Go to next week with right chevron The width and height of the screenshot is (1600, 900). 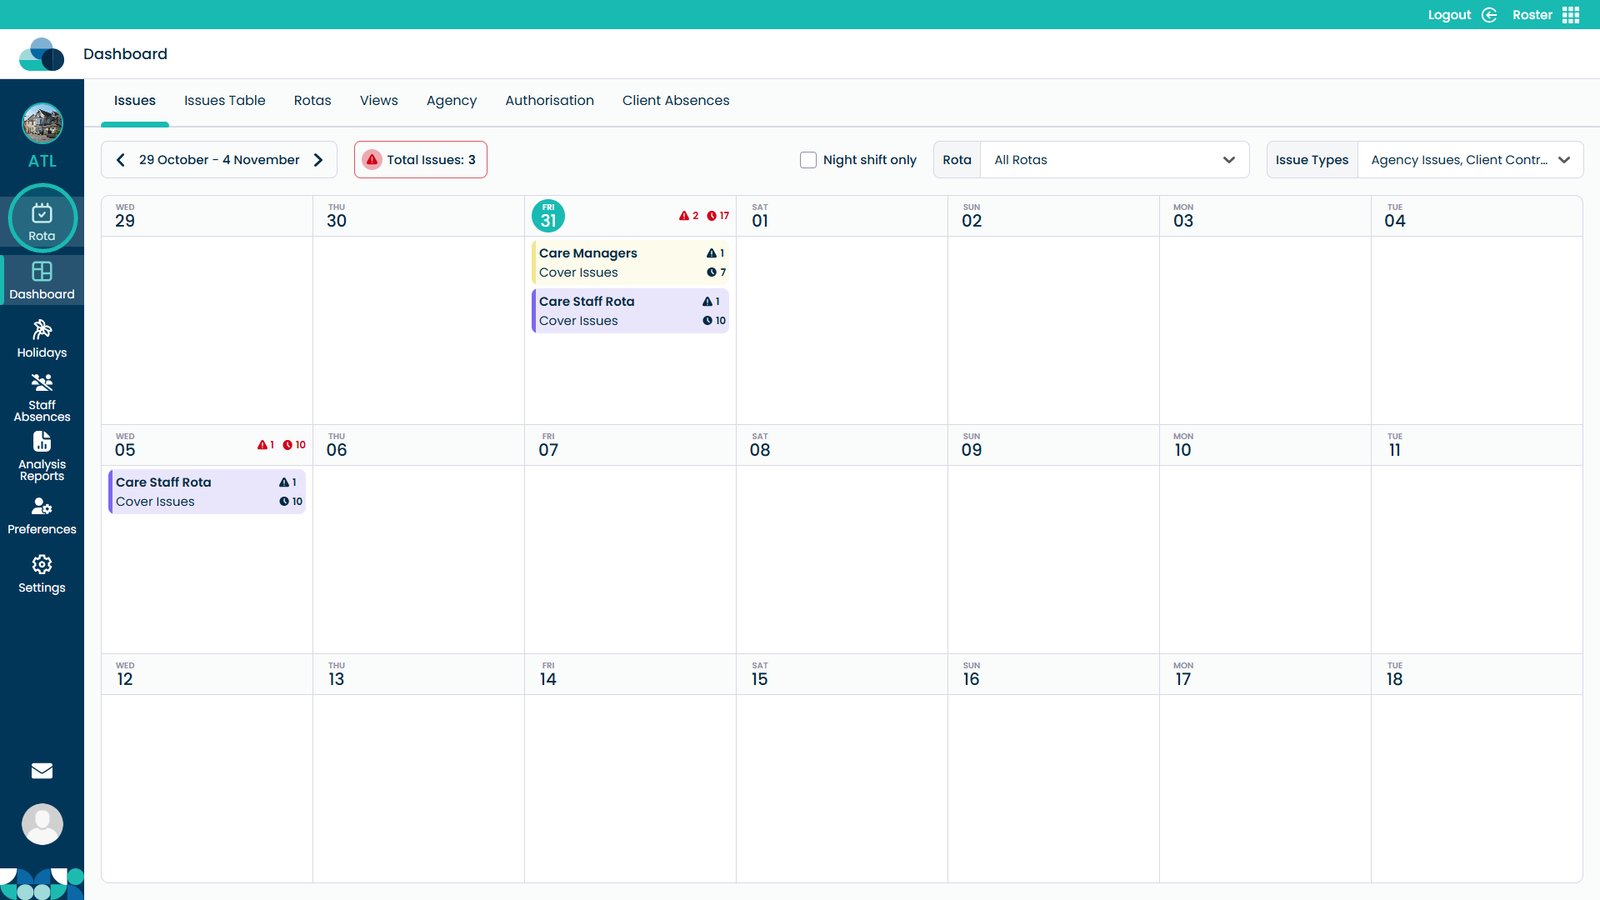click(x=319, y=160)
